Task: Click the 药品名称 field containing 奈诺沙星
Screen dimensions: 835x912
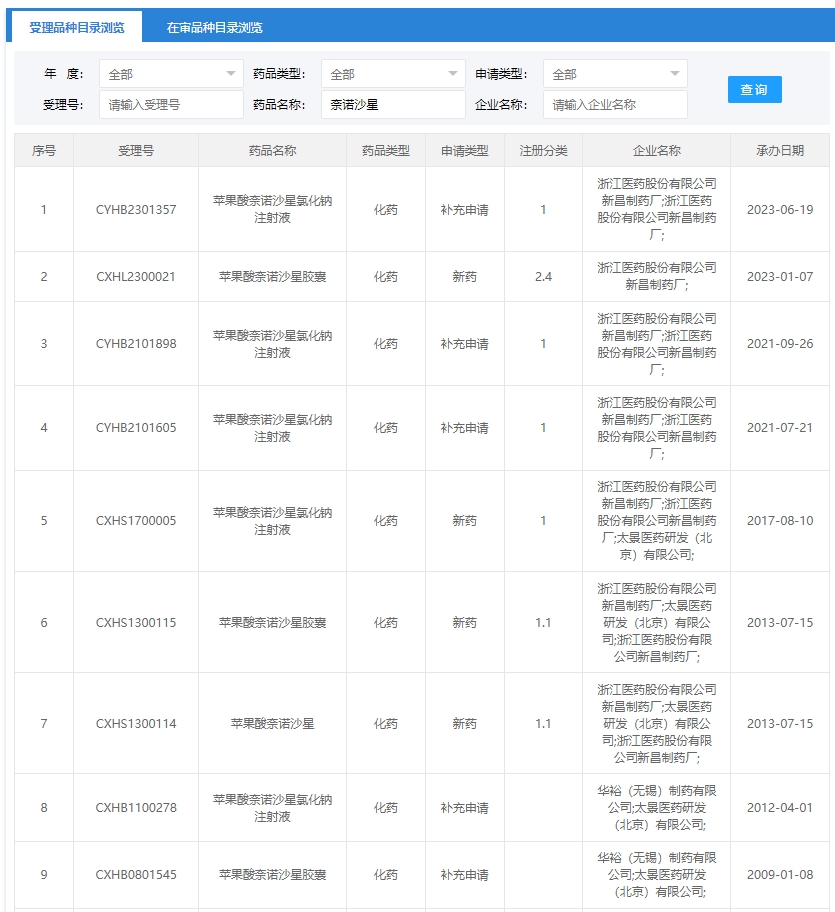Action: pyautogui.click(x=393, y=105)
